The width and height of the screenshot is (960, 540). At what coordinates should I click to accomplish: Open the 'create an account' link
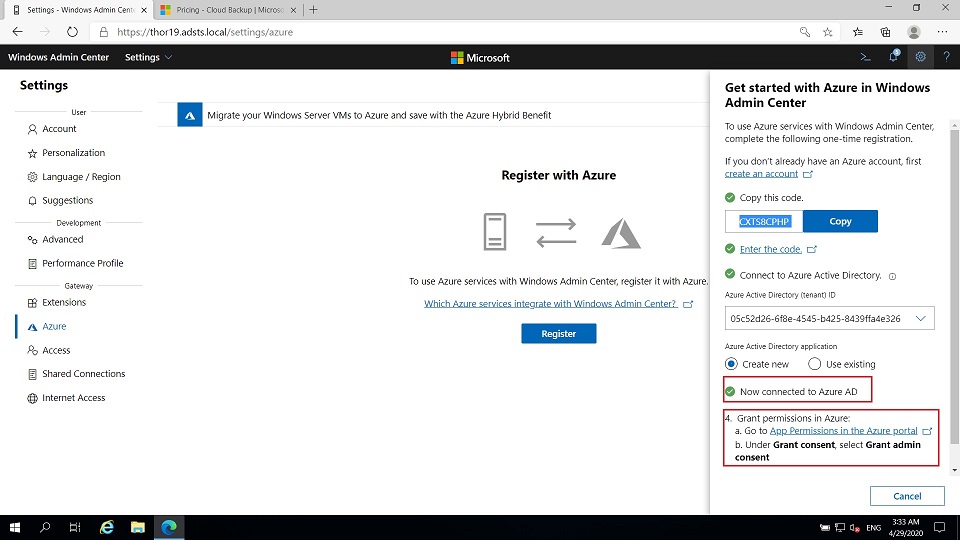coord(761,174)
